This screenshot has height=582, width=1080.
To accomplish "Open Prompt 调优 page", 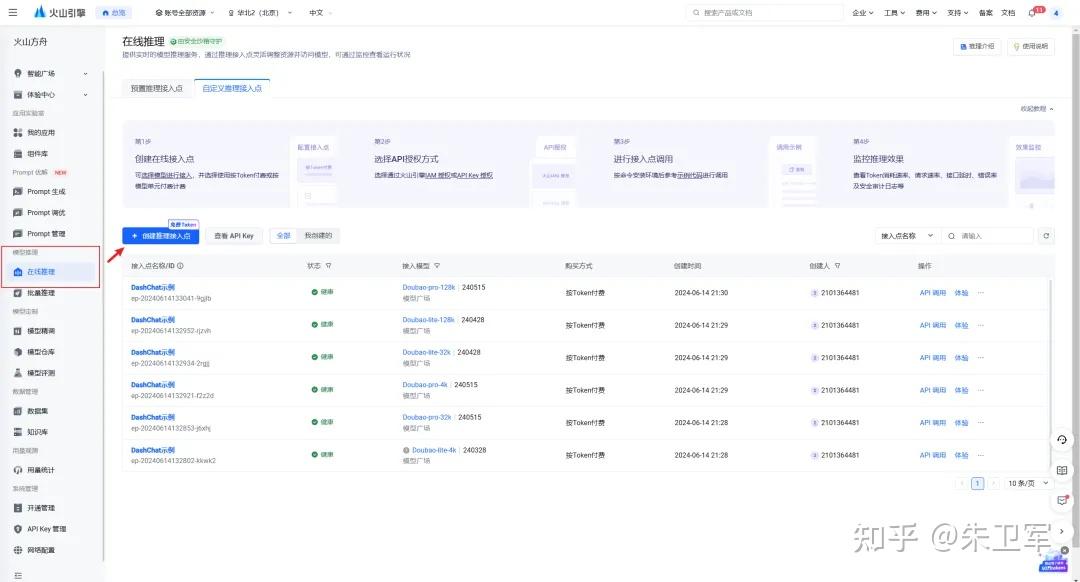I will click(x=51, y=212).
